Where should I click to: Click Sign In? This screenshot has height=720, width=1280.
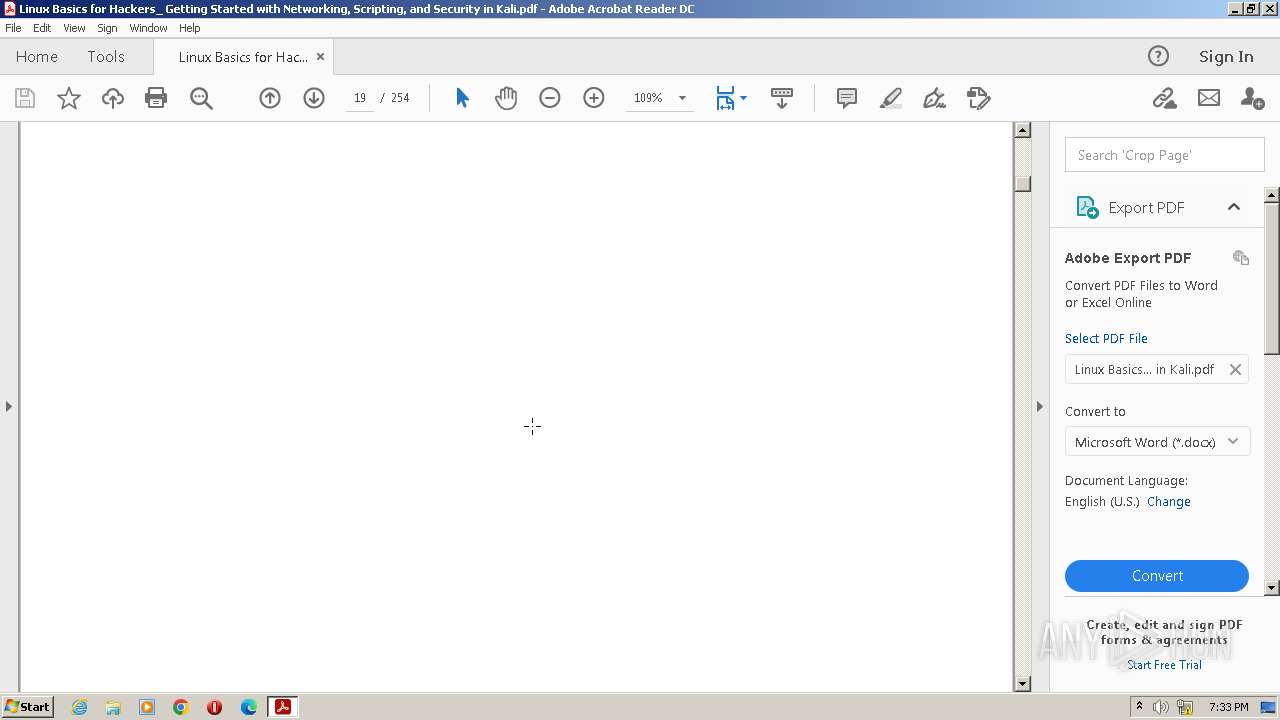1226,56
